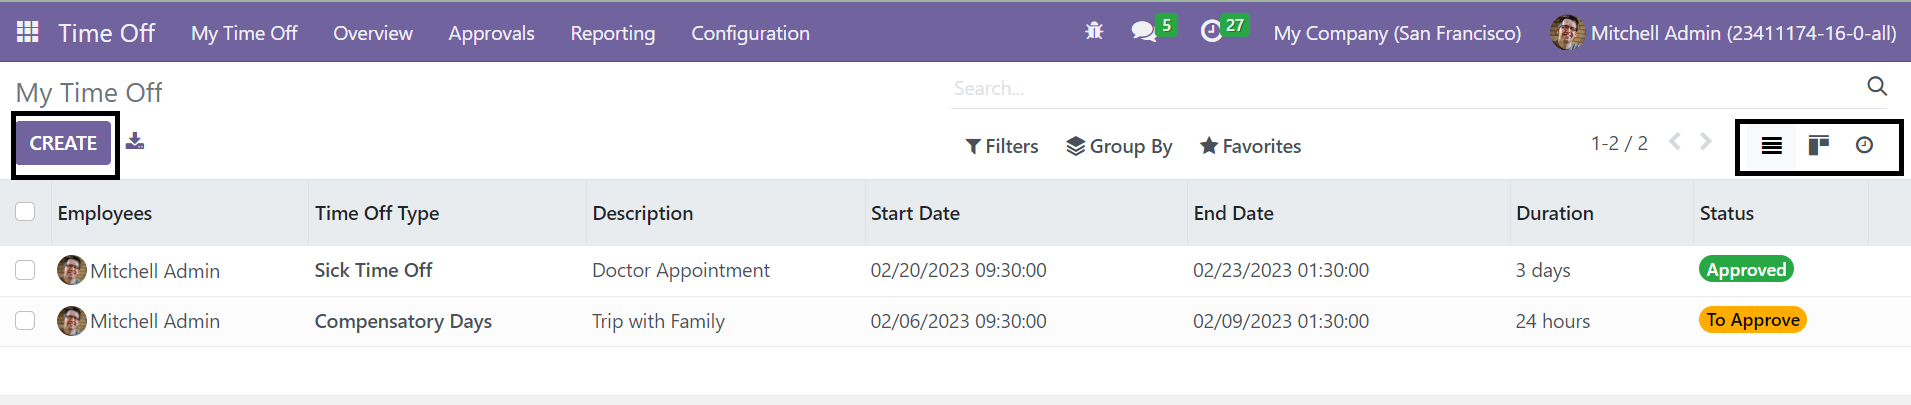Open the conversations chat icon

click(1143, 32)
